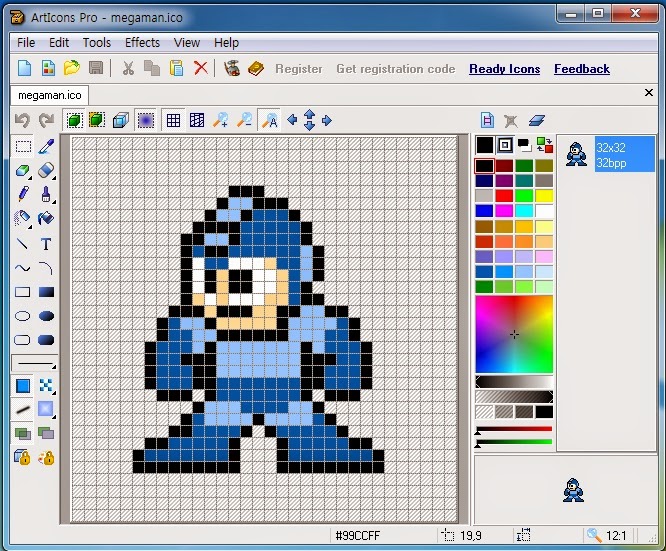Pick the yellow palette swatch

[x=544, y=196]
